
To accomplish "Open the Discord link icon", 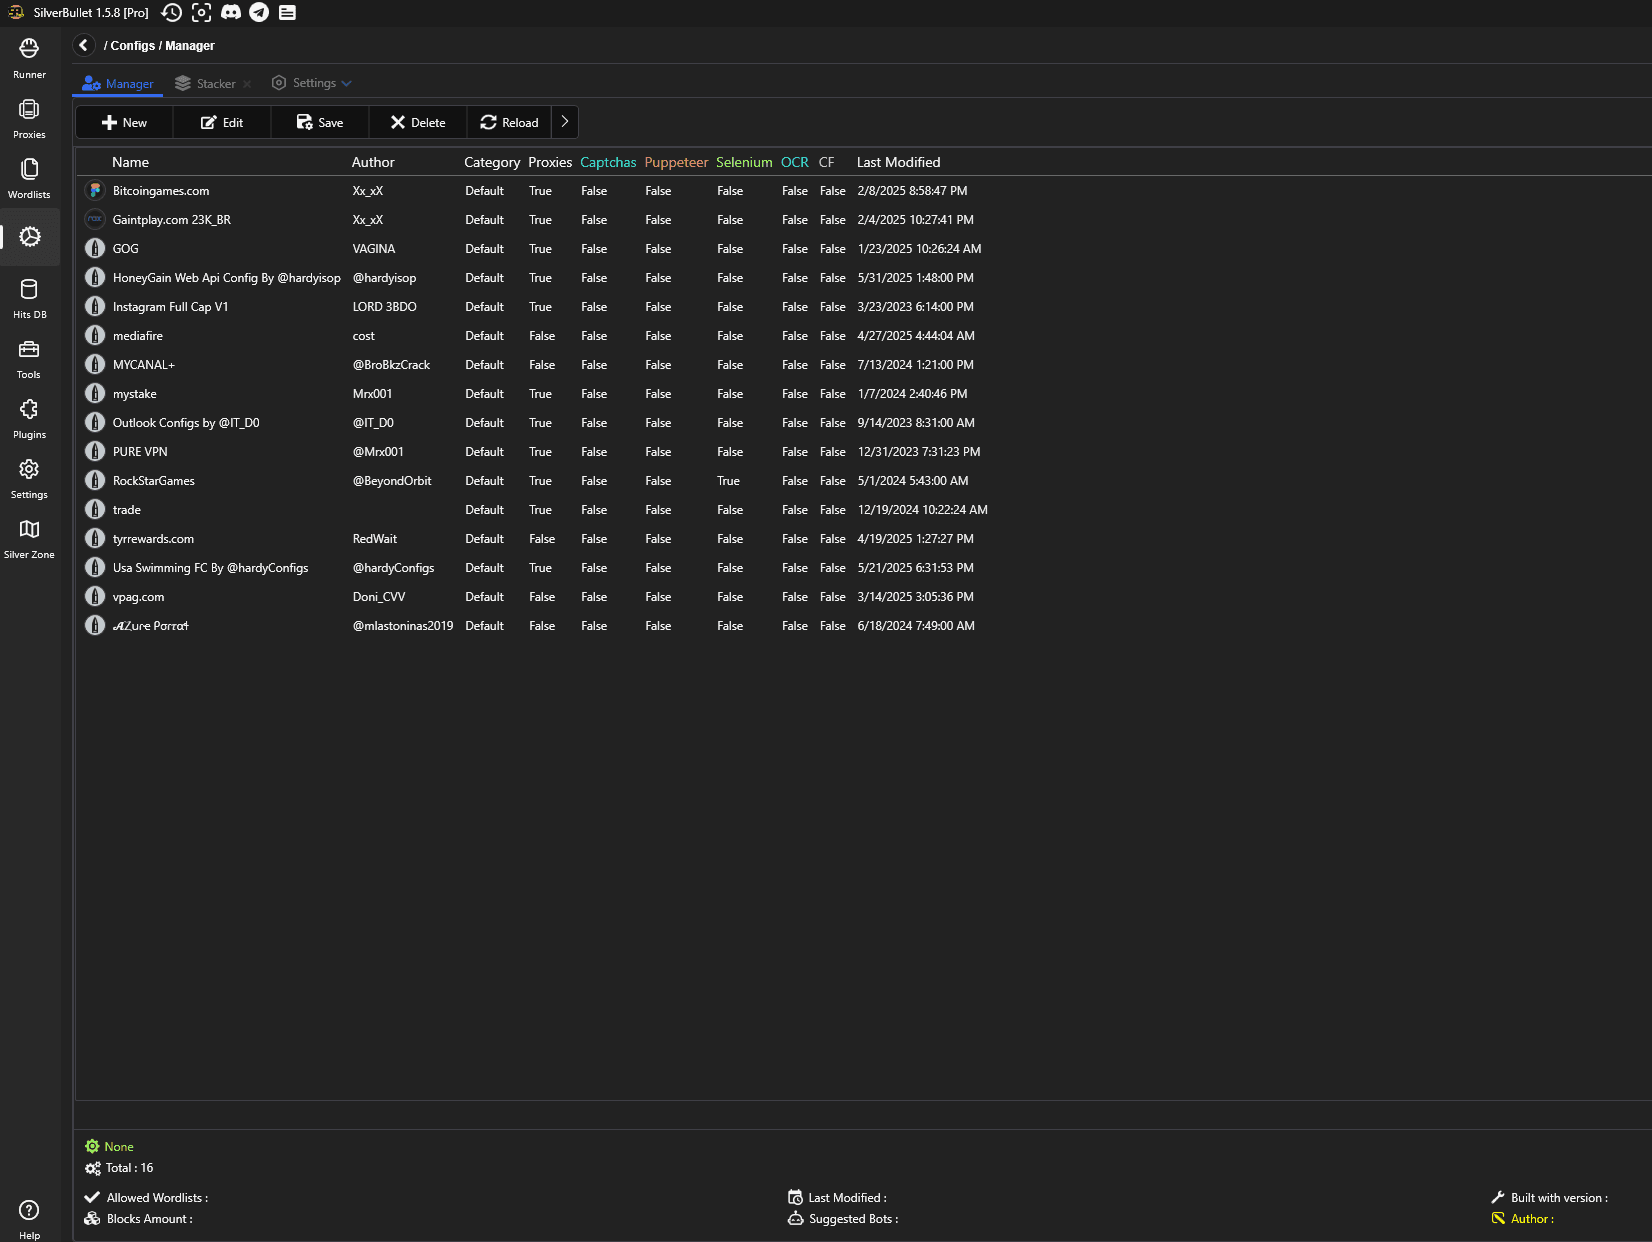I will tap(230, 12).
